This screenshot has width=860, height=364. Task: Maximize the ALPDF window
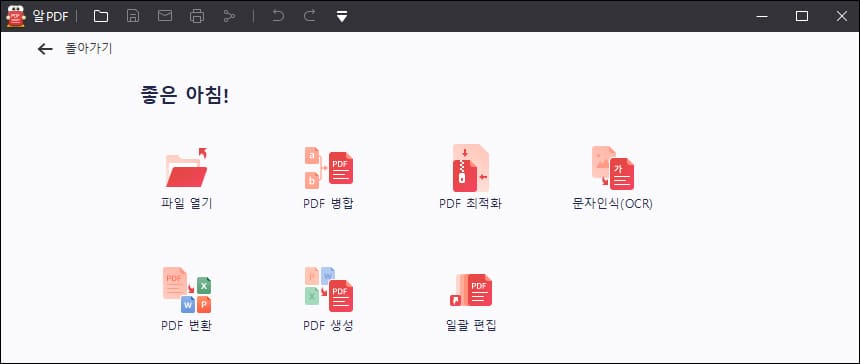[802, 16]
